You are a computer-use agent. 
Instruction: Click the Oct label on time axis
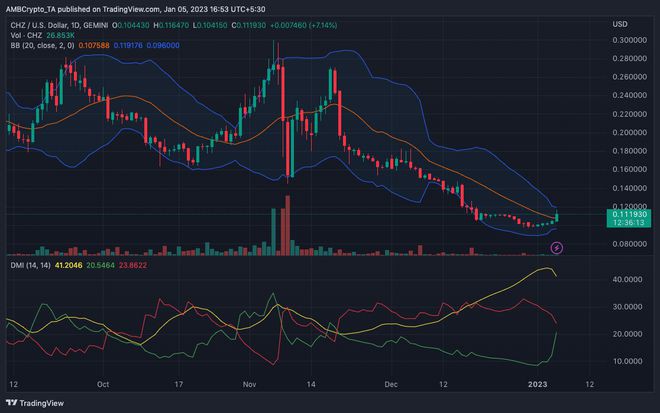103,381
